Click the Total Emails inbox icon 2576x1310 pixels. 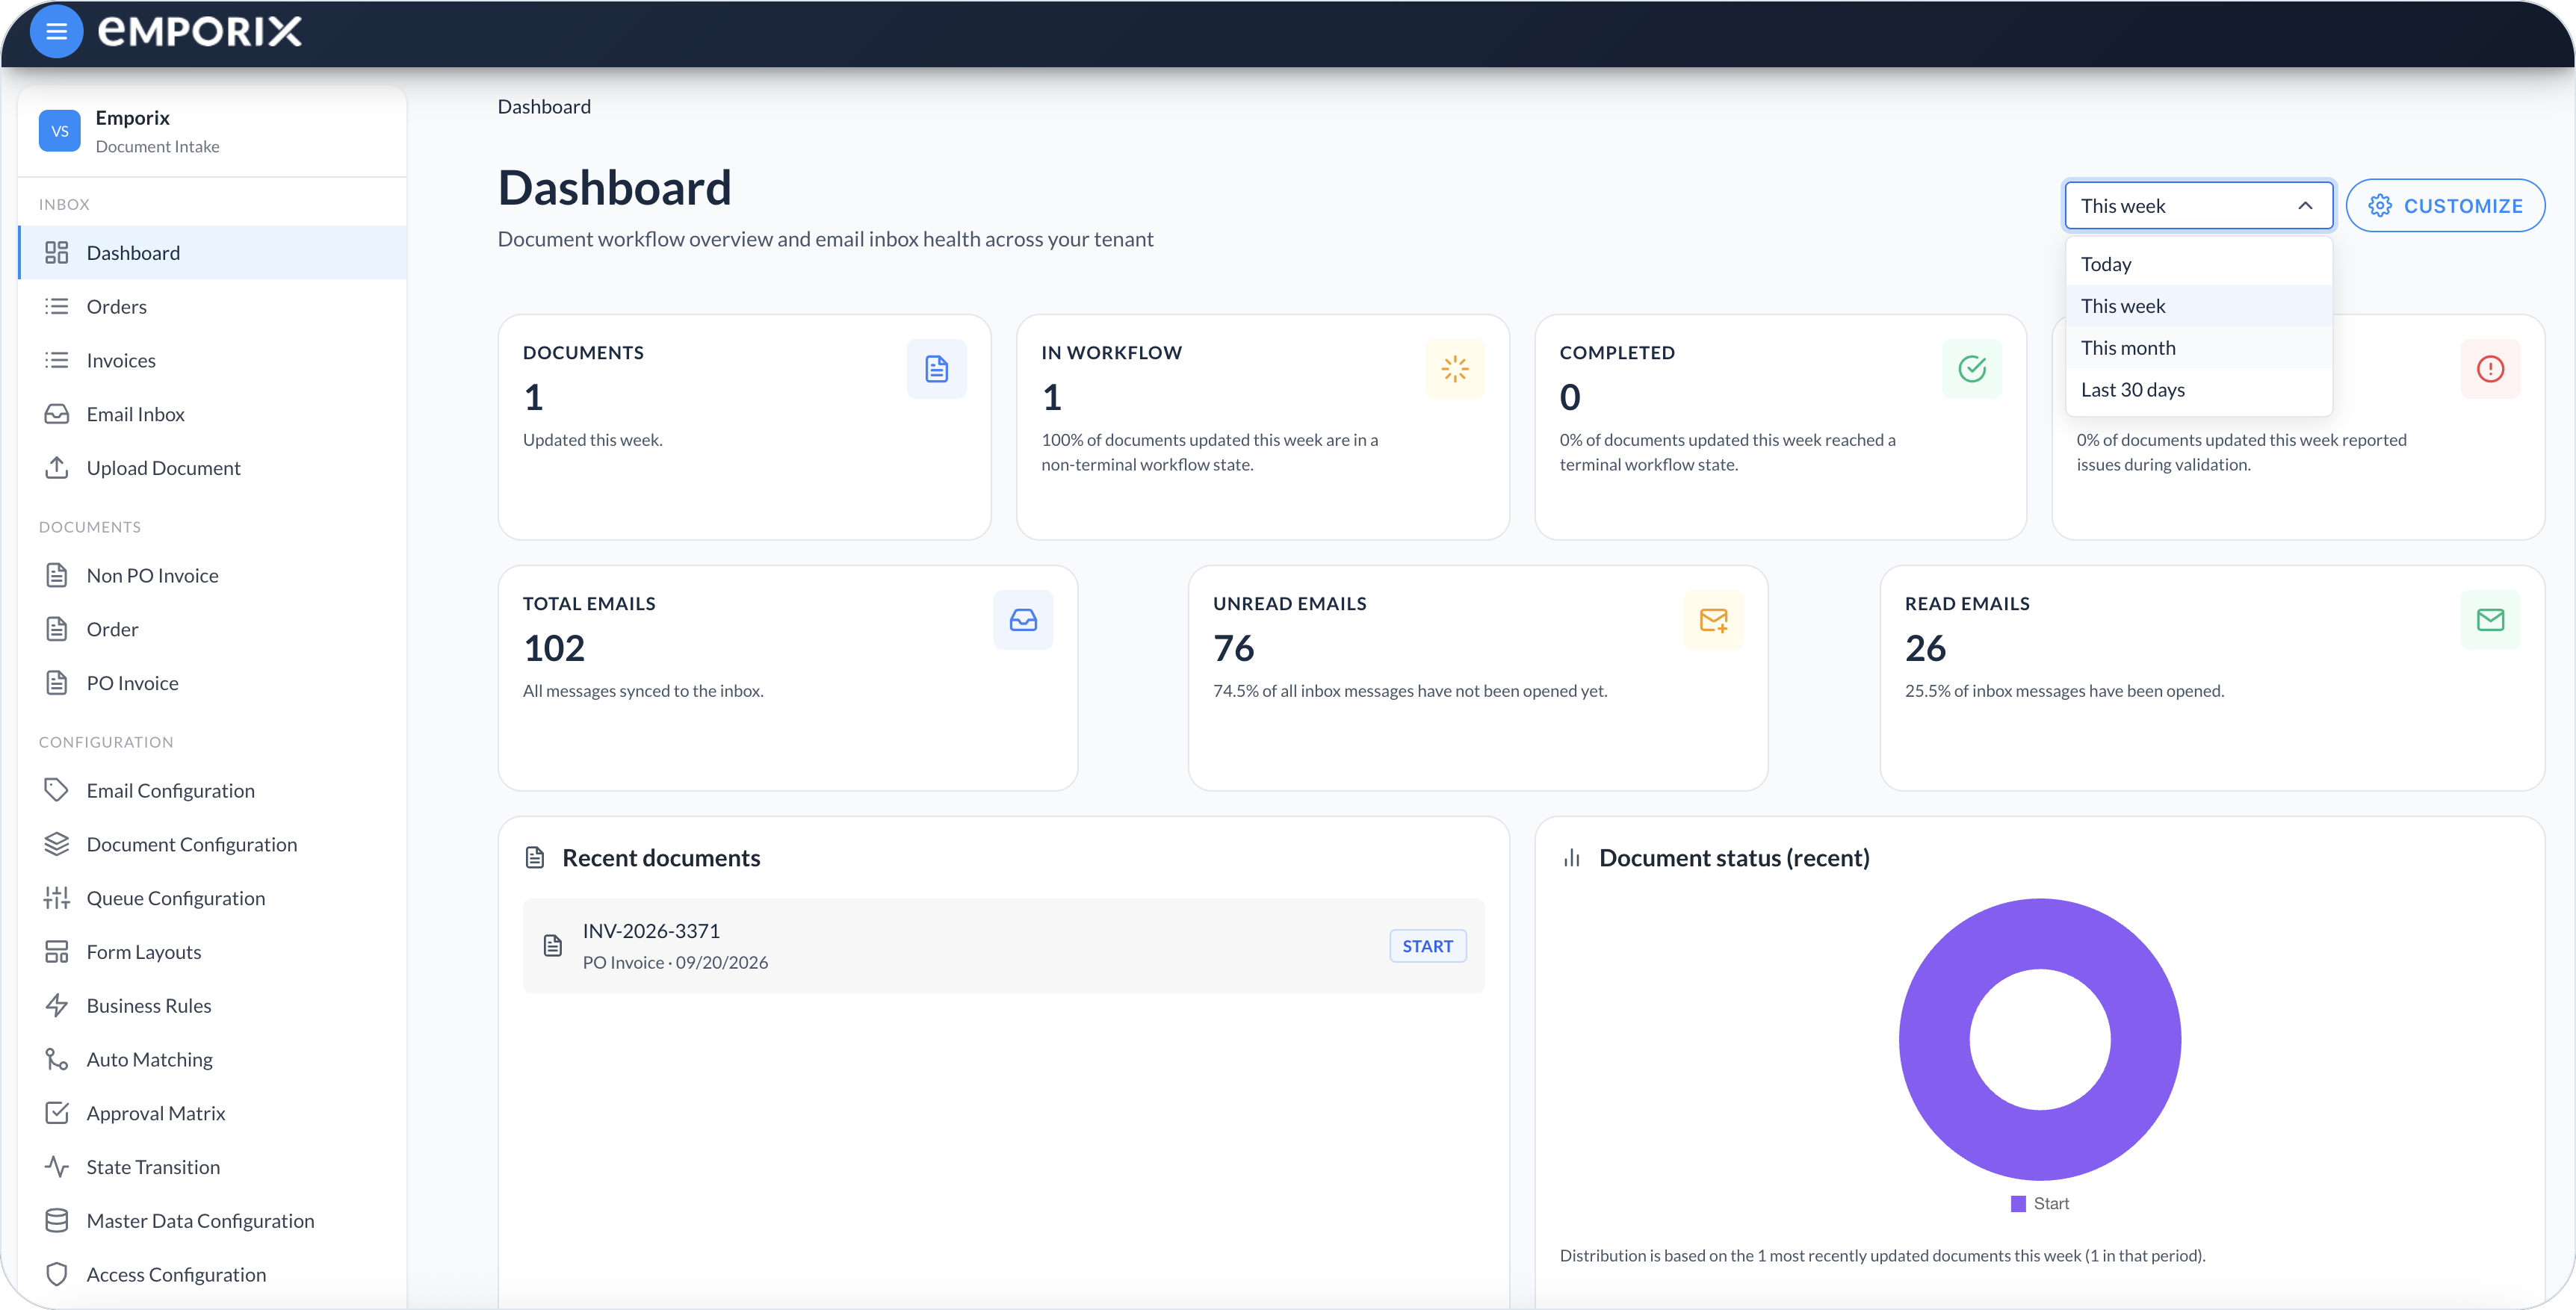coord(1023,620)
